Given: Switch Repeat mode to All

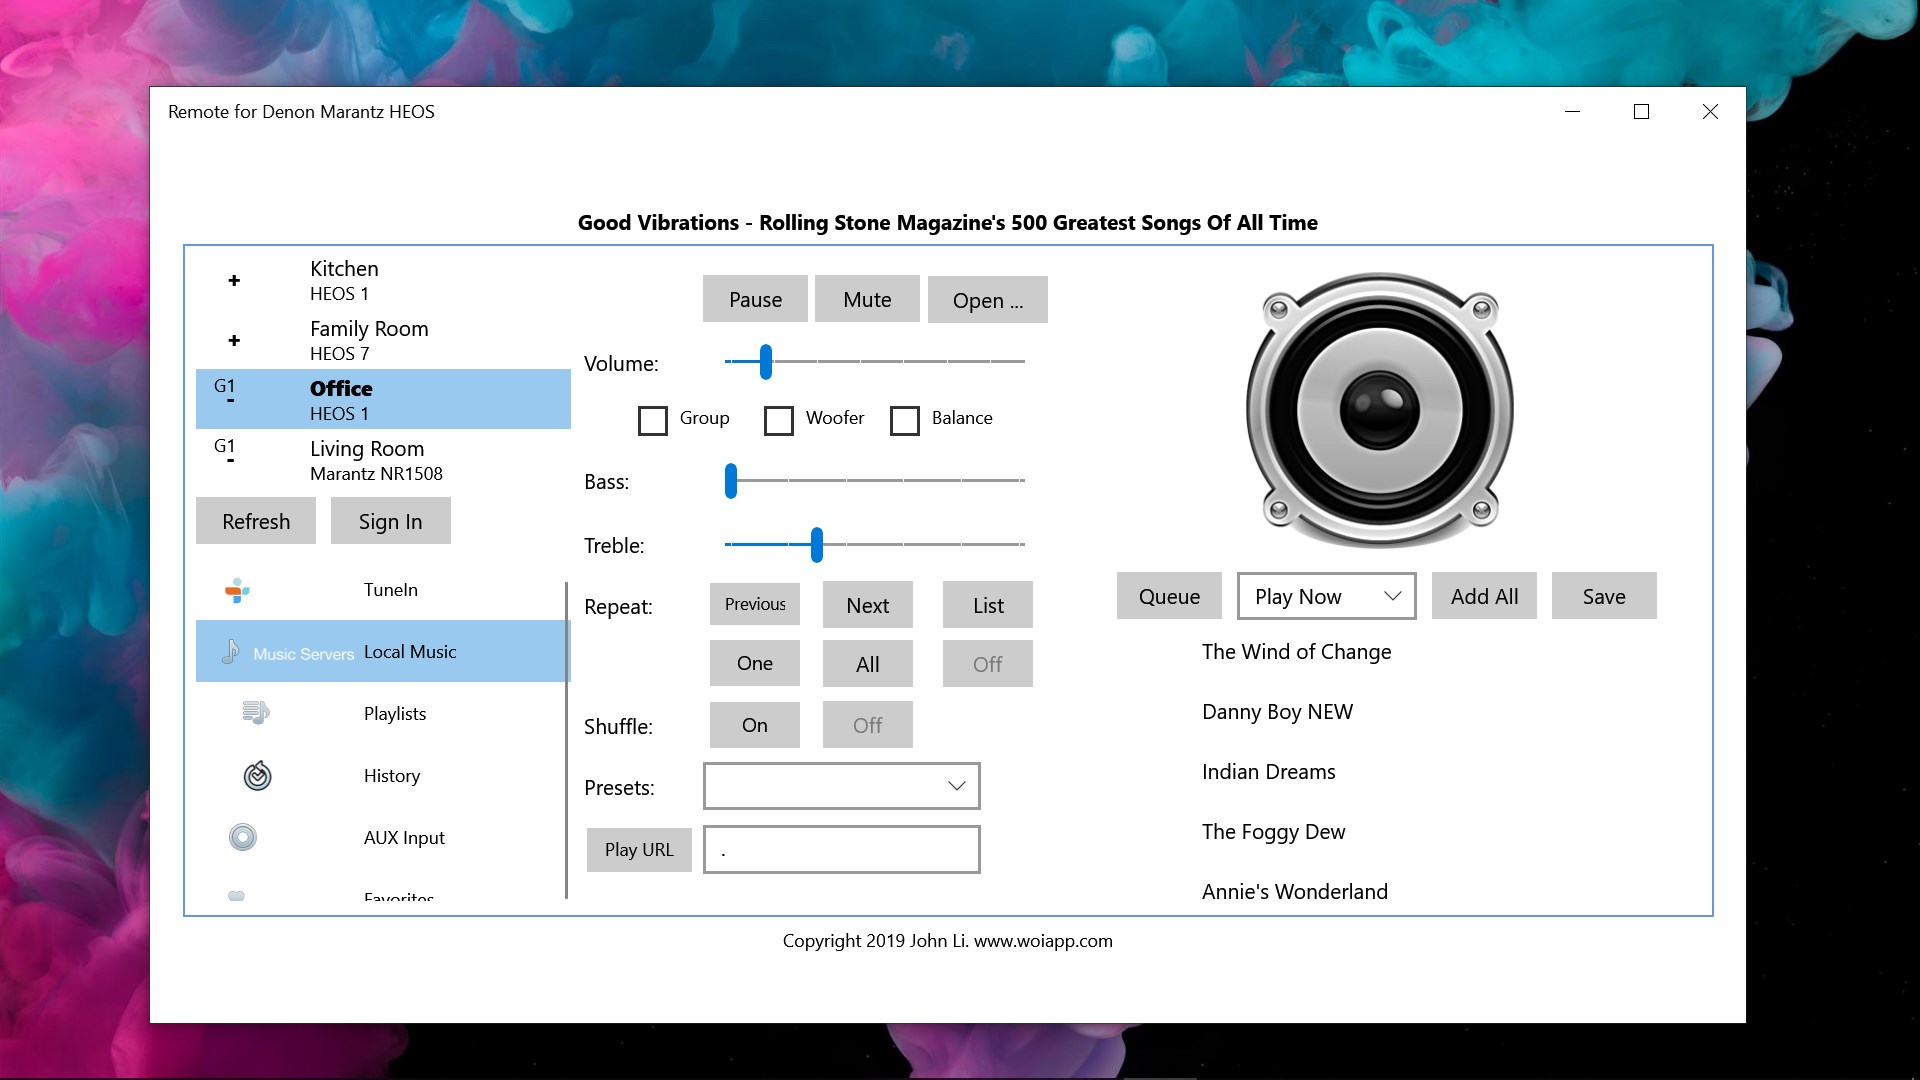Looking at the screenshot, I should point(866,662).
